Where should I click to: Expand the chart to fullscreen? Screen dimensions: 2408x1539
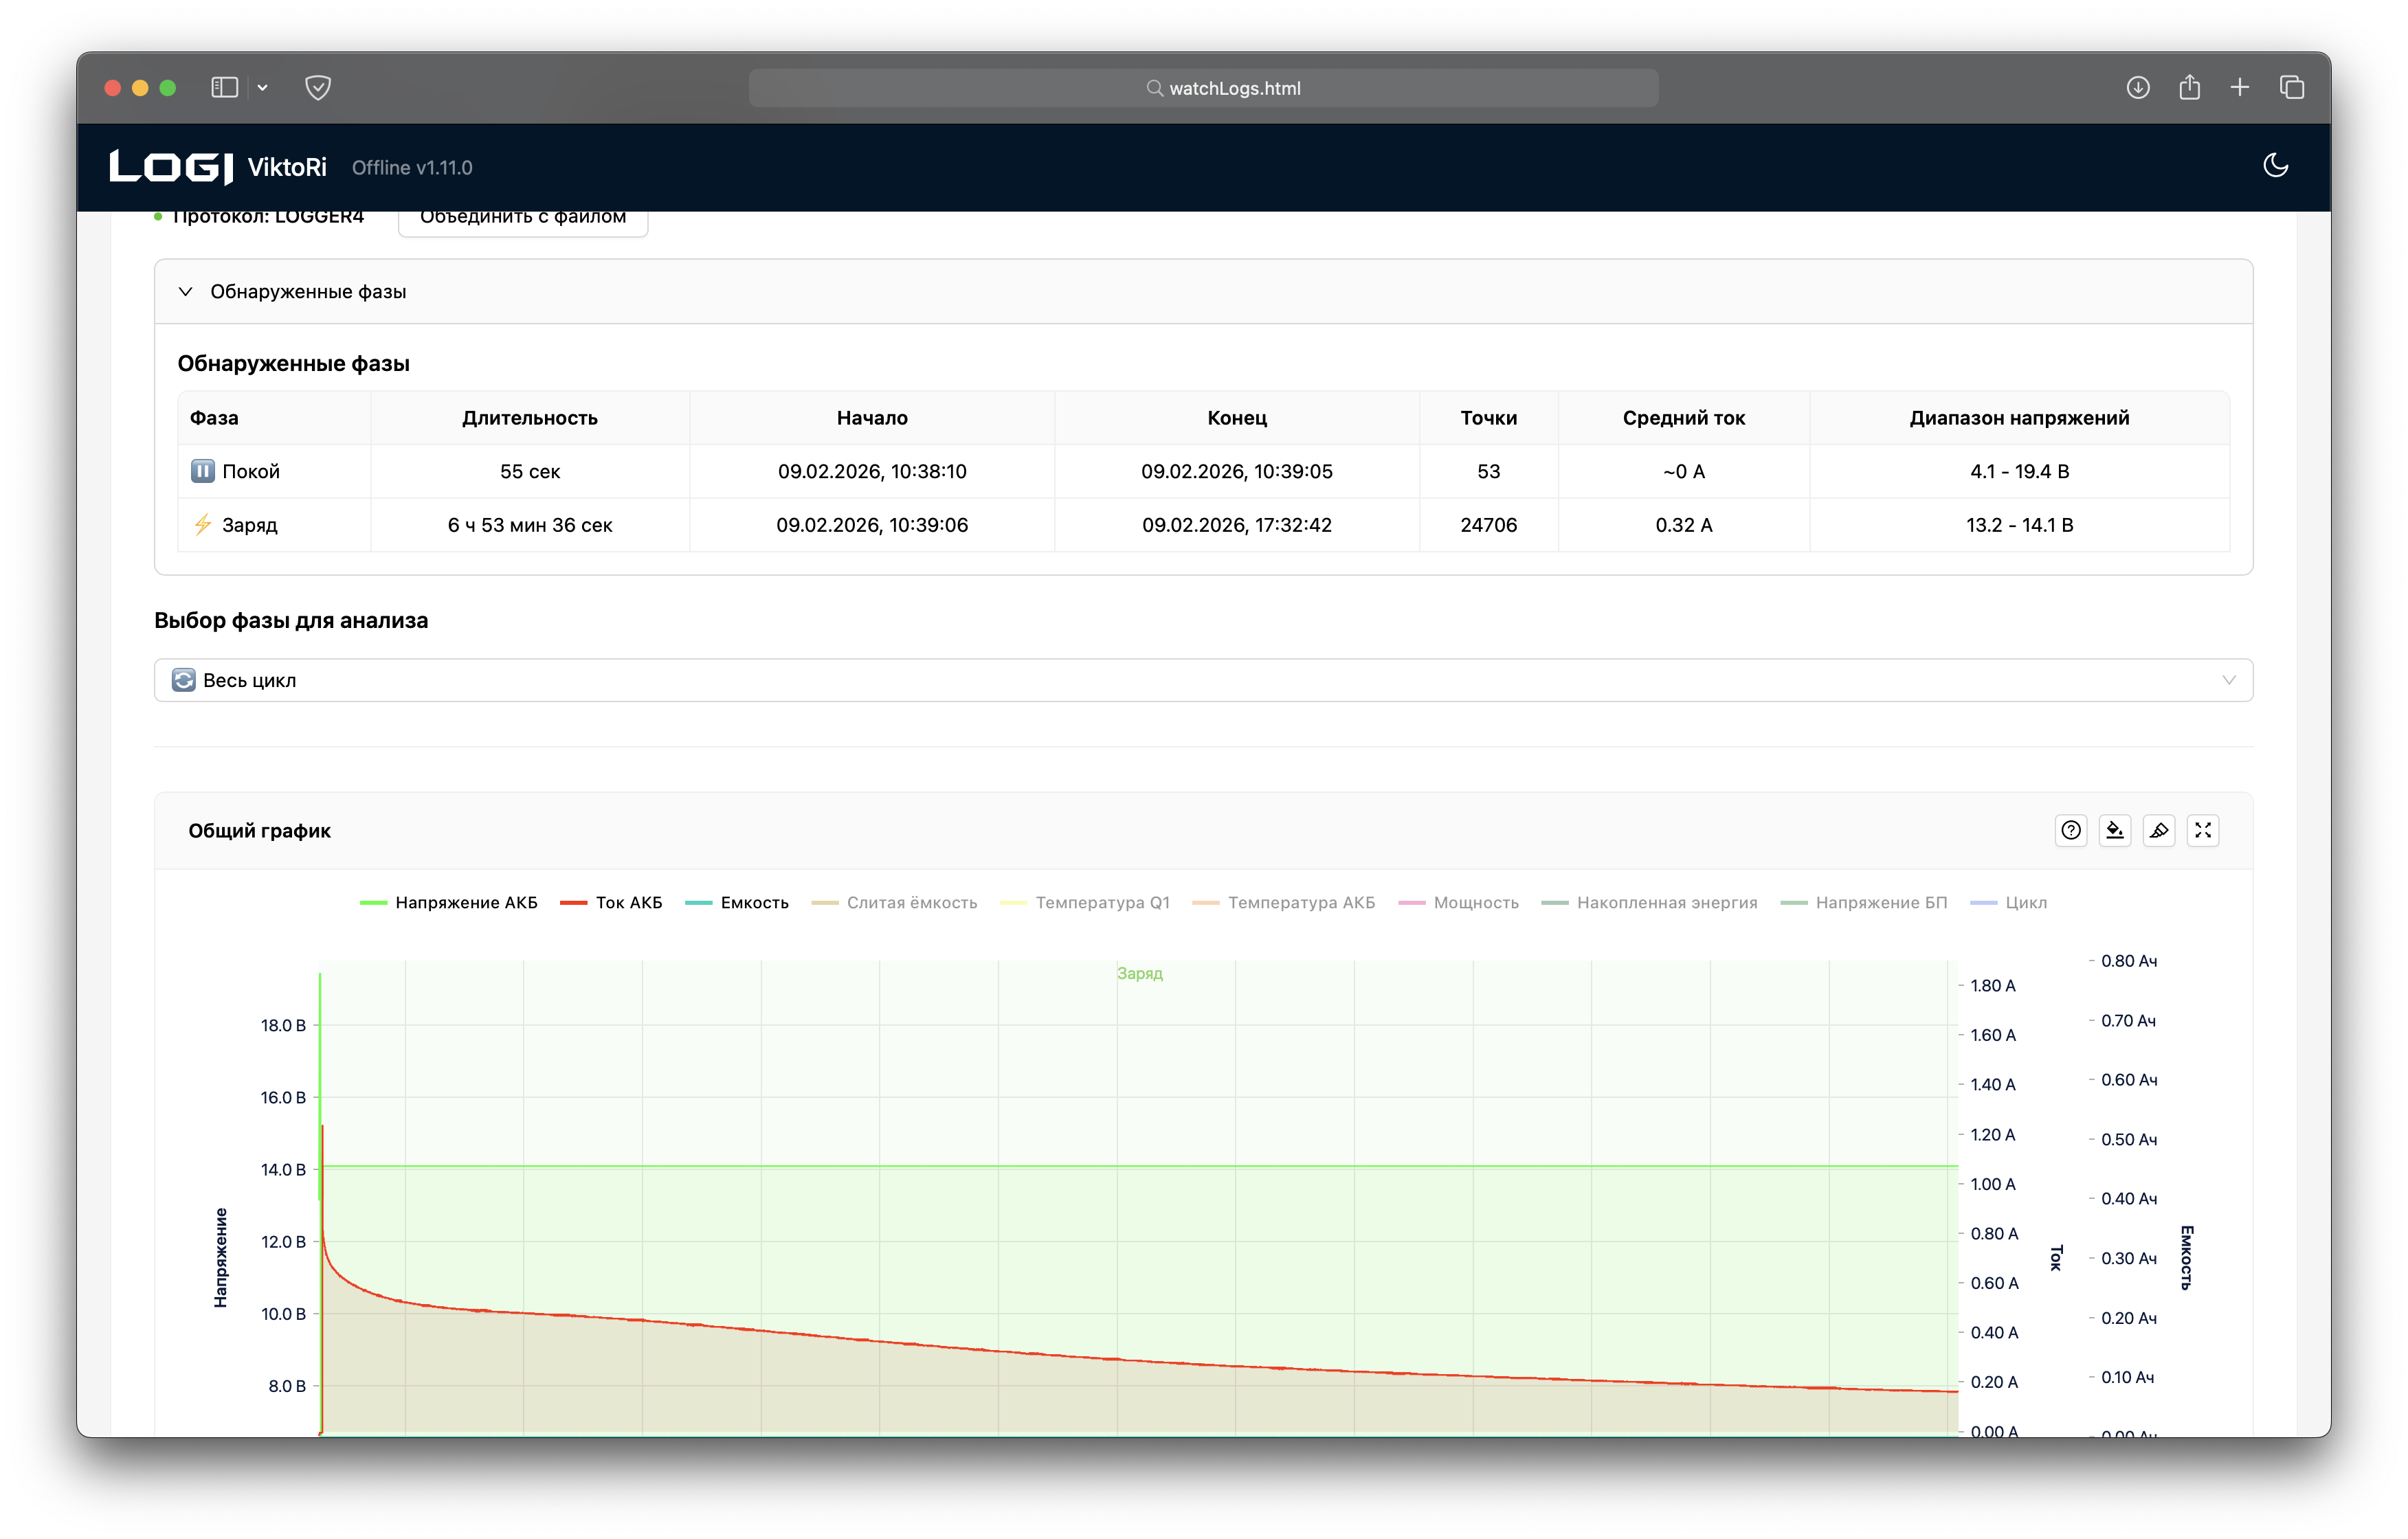point(2203,830)
